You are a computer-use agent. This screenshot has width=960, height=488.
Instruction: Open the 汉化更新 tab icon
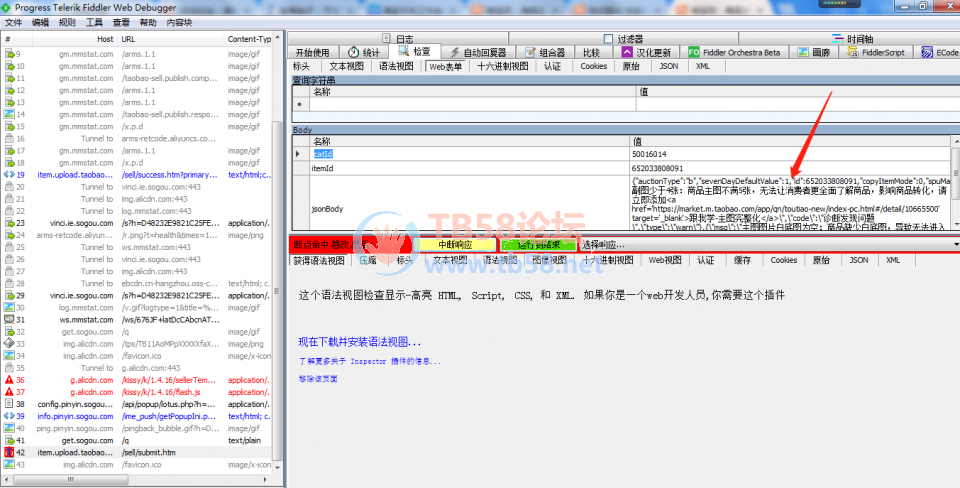pyautogui.click(x=626, y=53)
